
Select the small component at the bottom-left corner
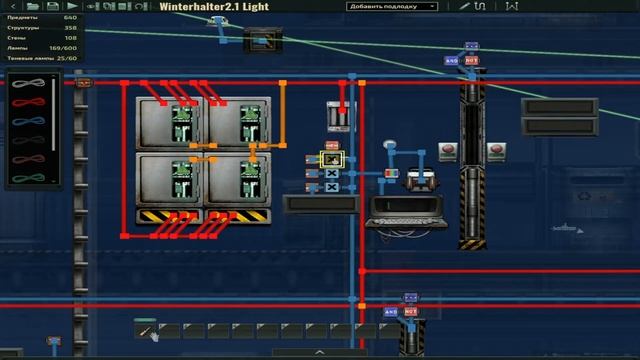(x=53, y=340)
